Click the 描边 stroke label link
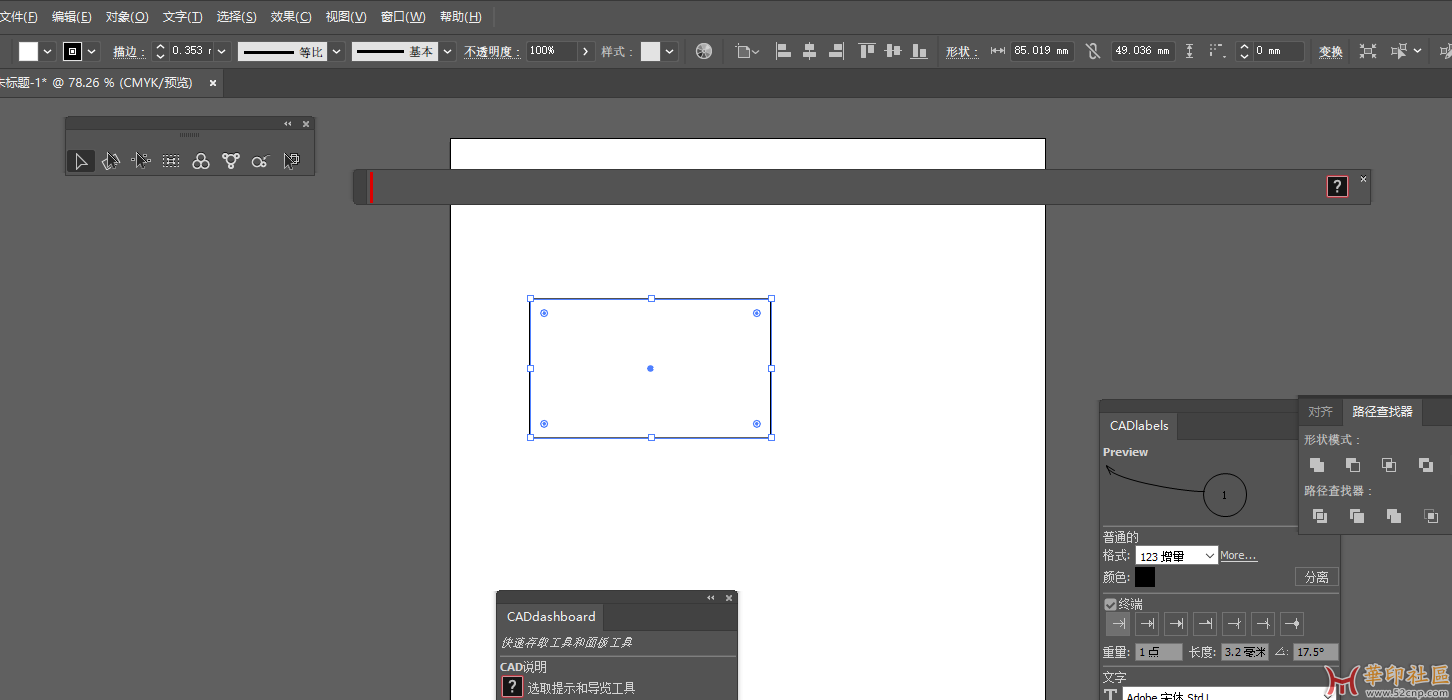This screenshot has width=1452, height=700. point(129,52)
